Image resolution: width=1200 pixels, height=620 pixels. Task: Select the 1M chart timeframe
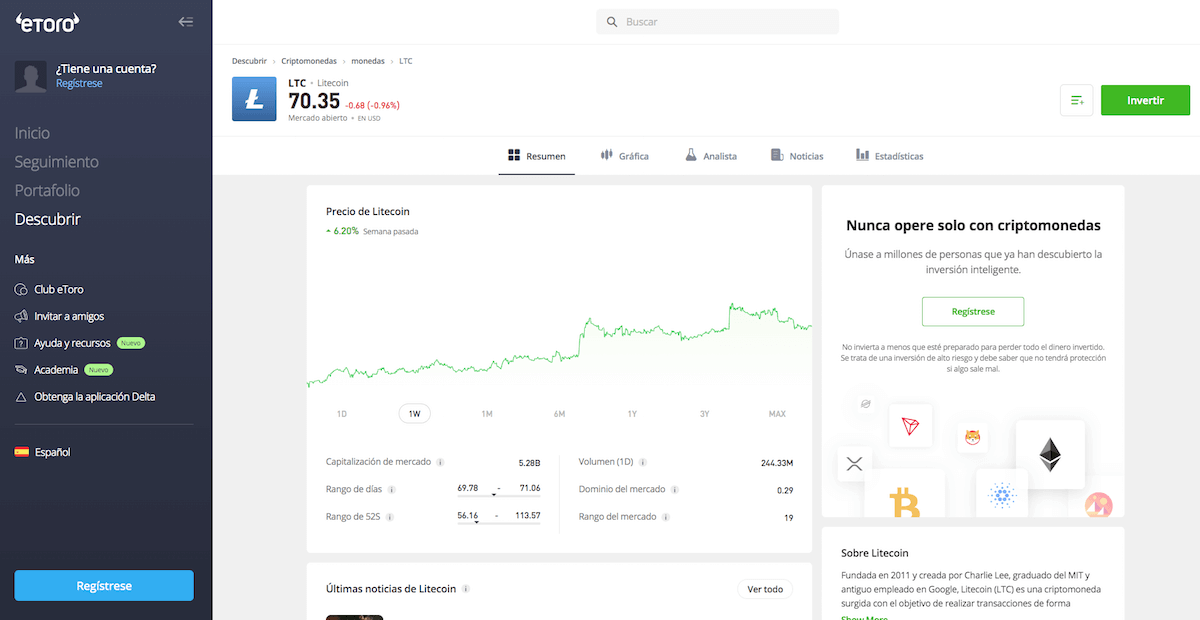487,413
